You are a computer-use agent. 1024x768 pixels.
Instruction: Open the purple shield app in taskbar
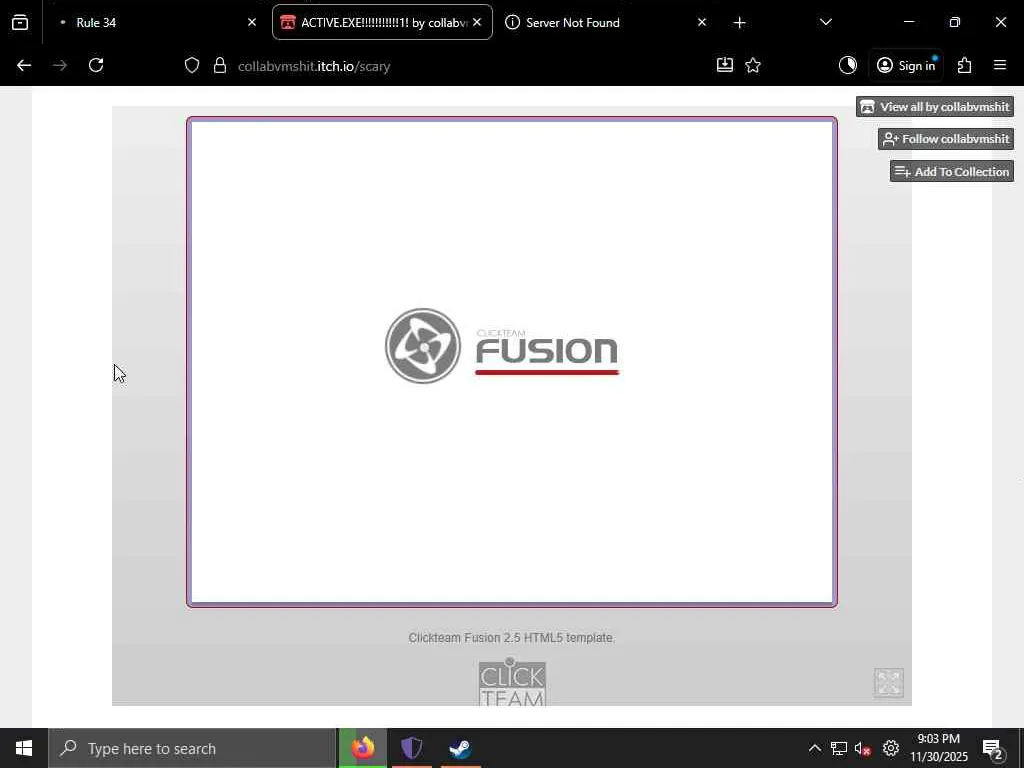point(411,748)
